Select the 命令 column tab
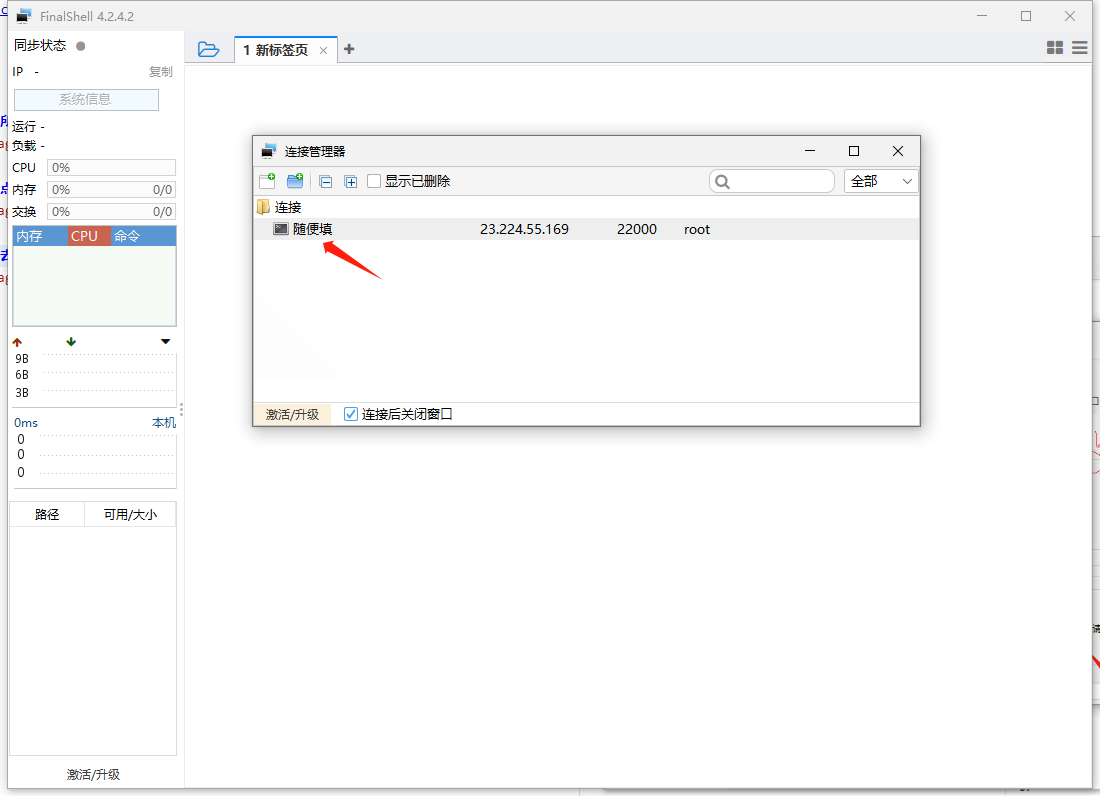The height and width of the screenshot is (796, 1100). point(127,236)
